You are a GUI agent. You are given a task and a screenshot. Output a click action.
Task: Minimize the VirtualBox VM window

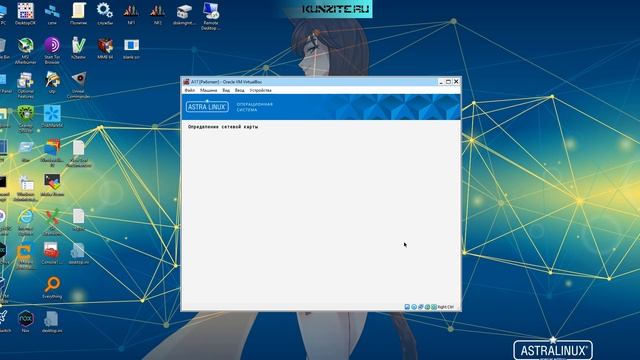click(441, 82)
